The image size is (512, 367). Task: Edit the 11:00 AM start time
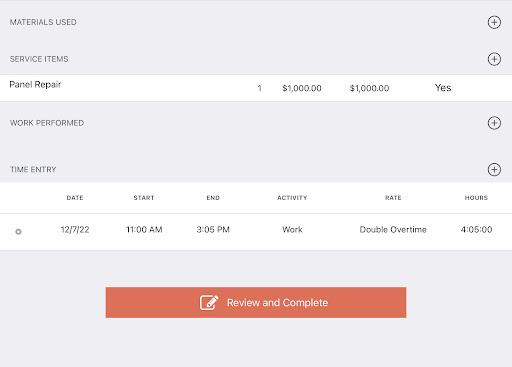click(x=144, y=230)
